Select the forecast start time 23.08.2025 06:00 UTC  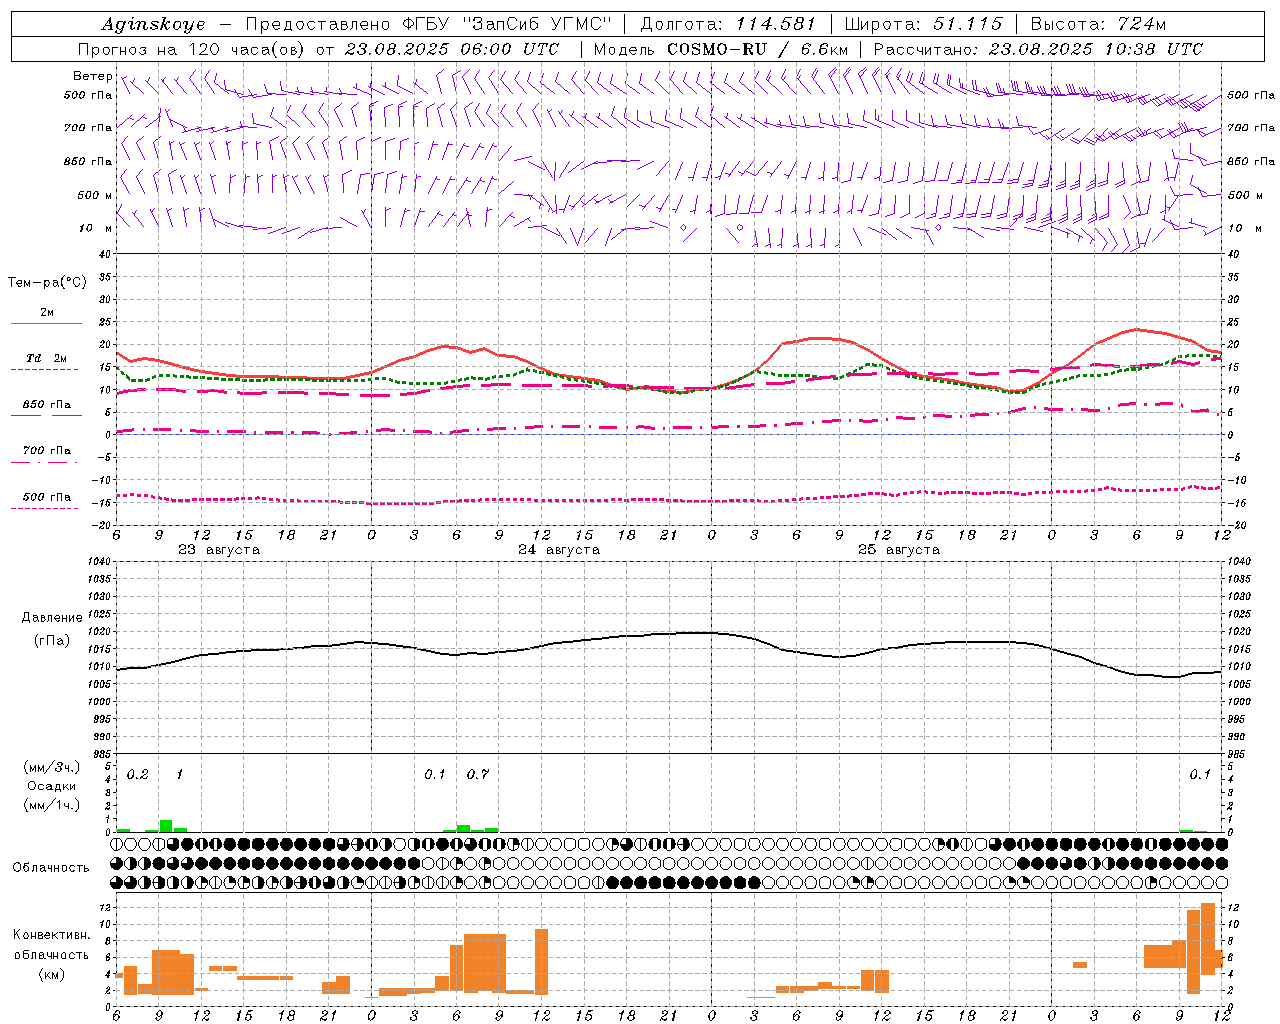tap(452, 49)
